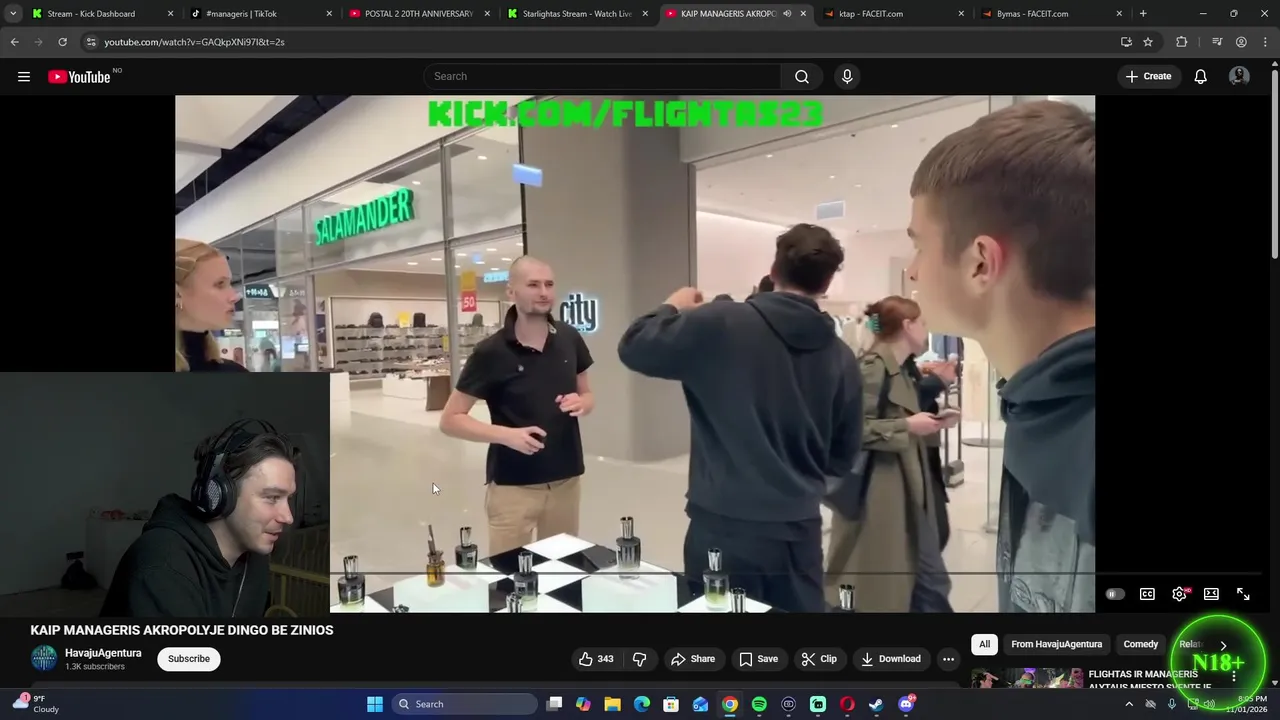The width and height of the screenshot is (1280, 720).
Task: Select the All filter chip
Action: [x=984, y=644]
